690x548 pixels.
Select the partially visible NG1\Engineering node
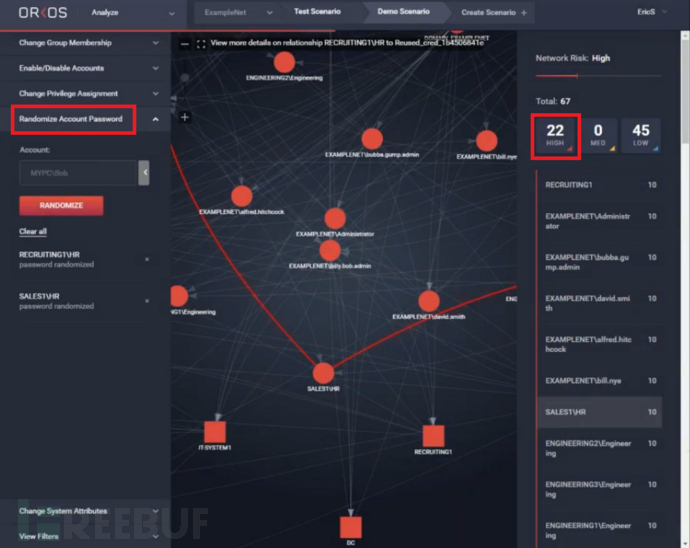tap(179, 296)
